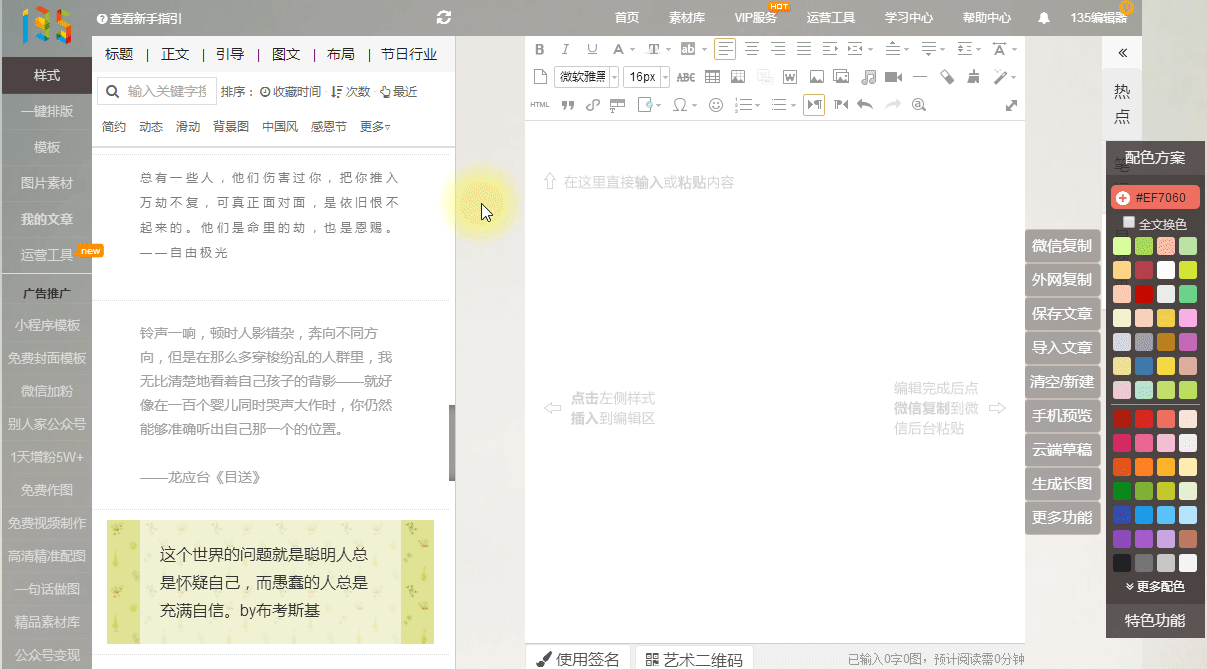Switch to the 图文 style tab
Image resolution: width=1207 pixels, height=669 pixels.
[x=286, y=55]
